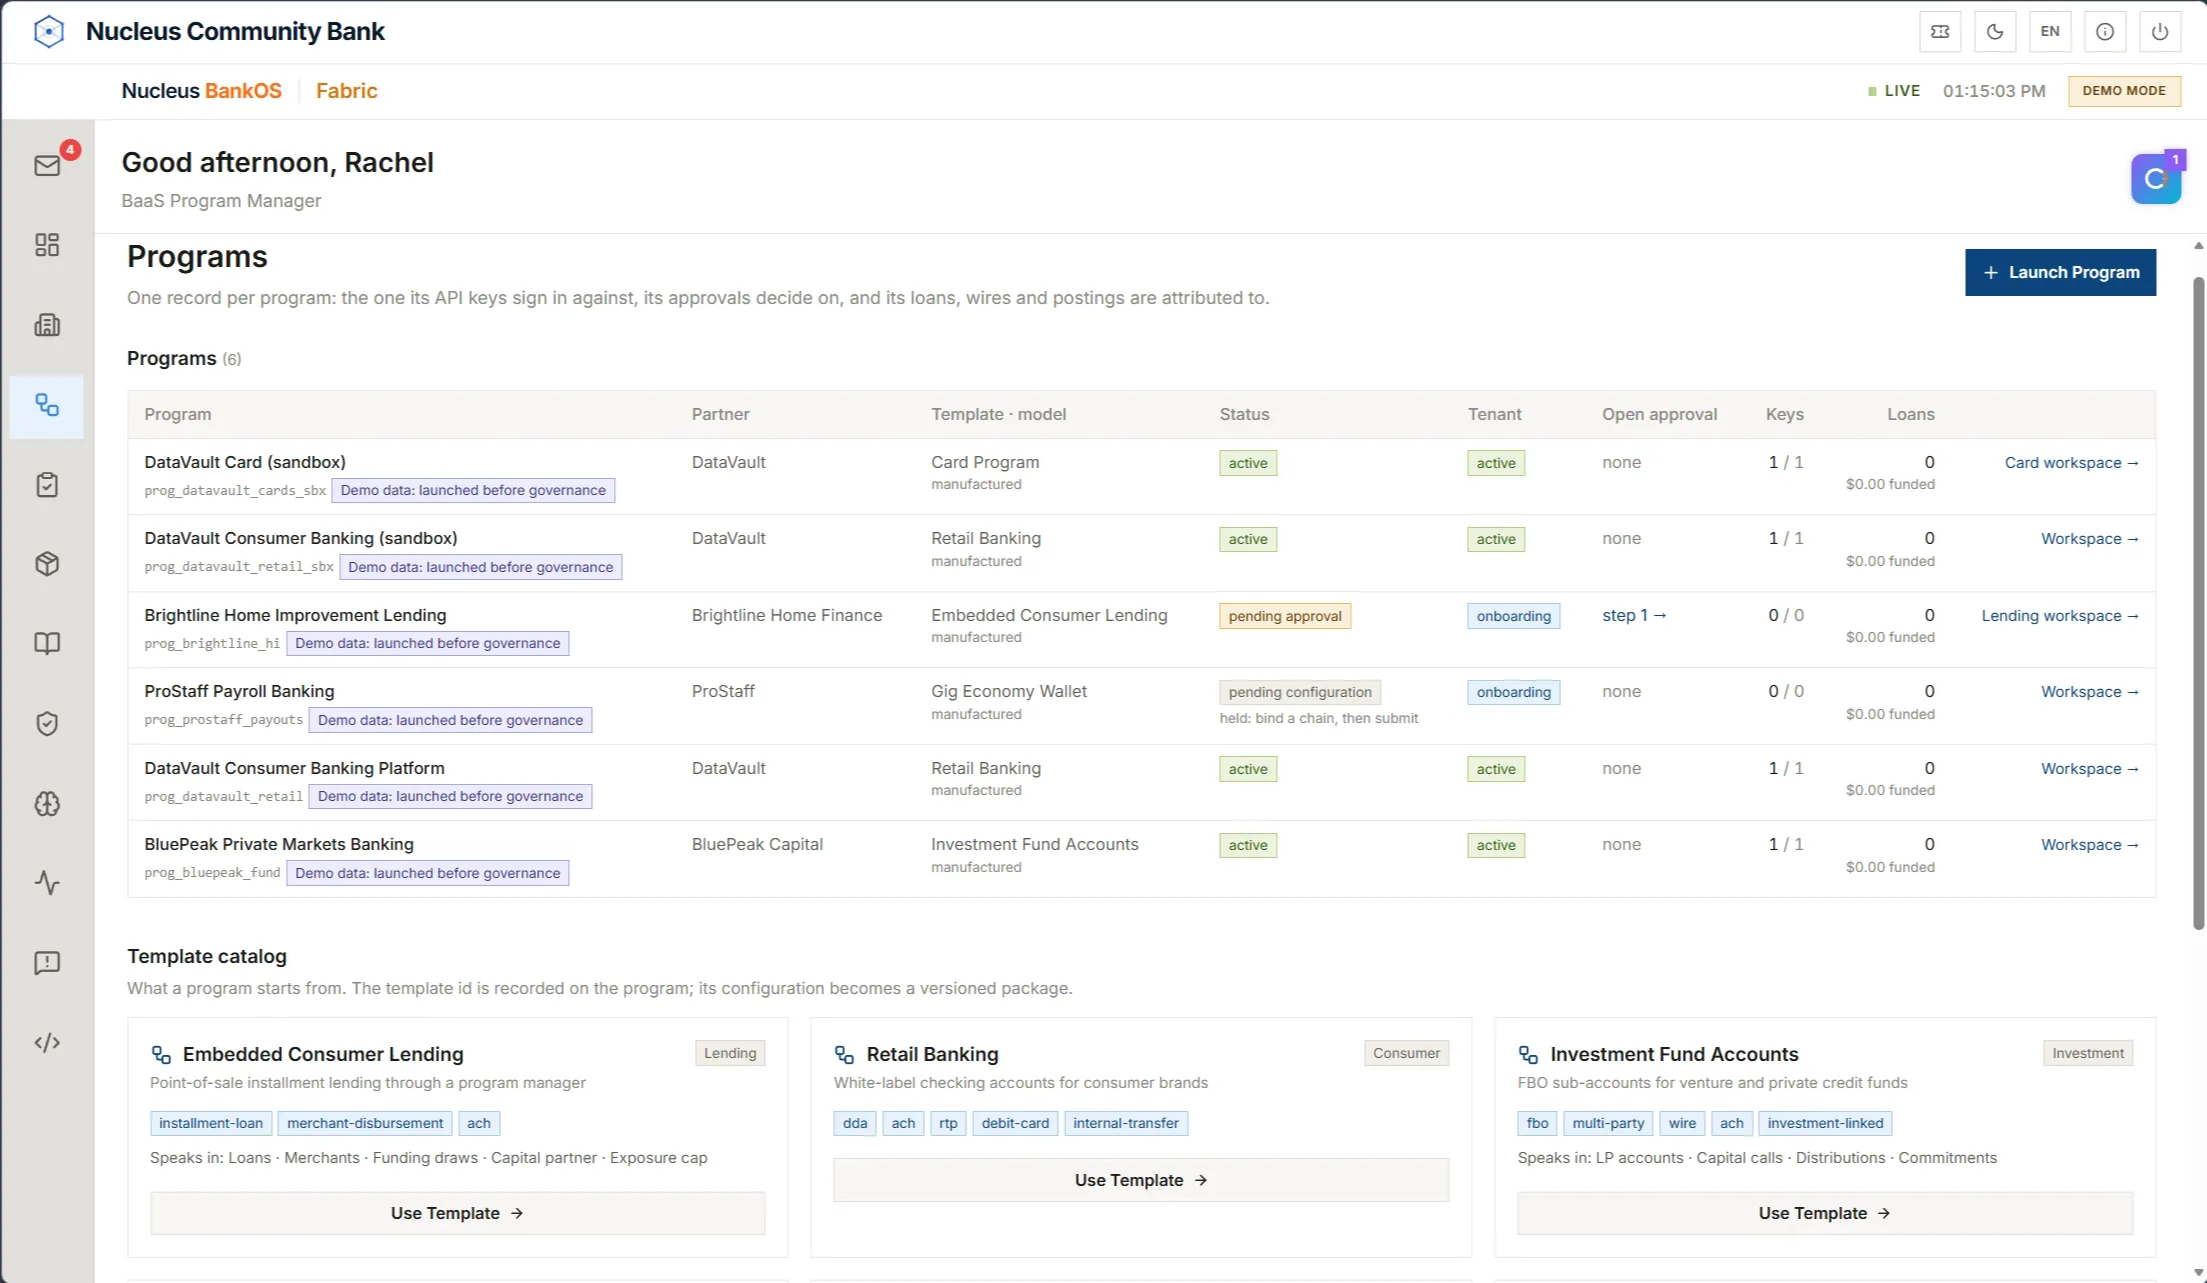Screen dimensions: 2207x1283
Task: Open the package cube icon in sidebar
Action: pos(47,564)
